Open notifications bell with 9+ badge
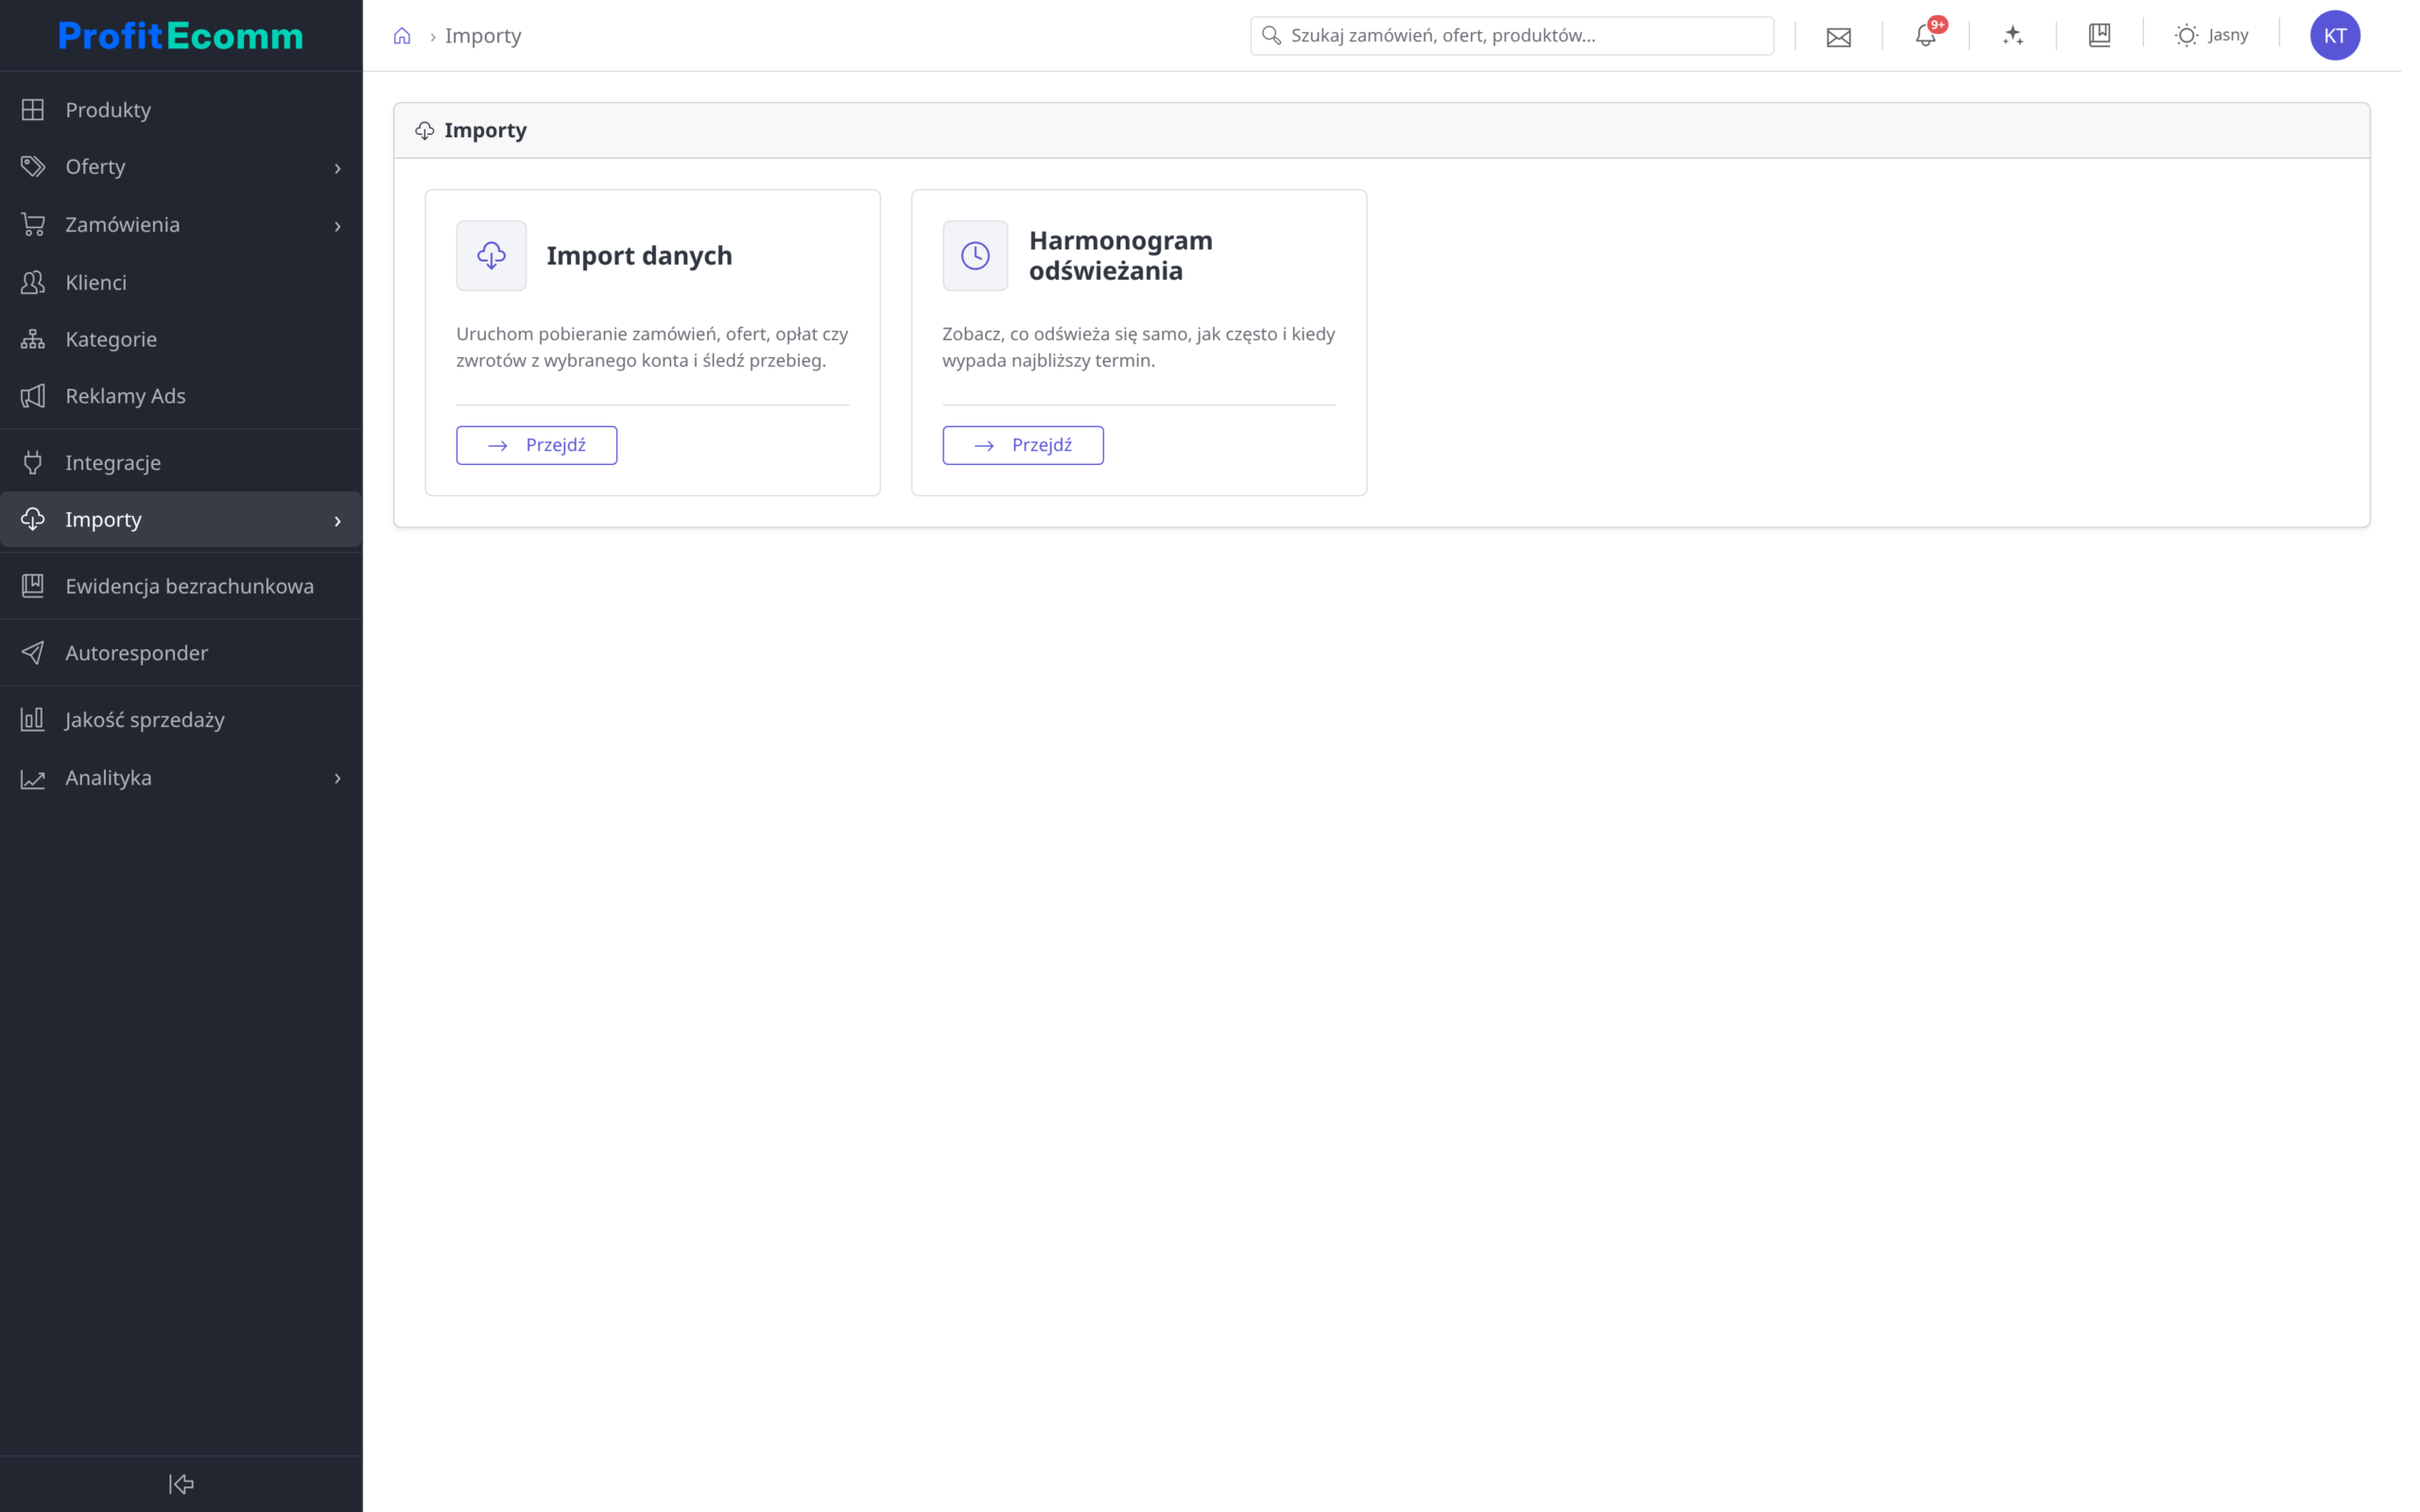 (1927, 34)
